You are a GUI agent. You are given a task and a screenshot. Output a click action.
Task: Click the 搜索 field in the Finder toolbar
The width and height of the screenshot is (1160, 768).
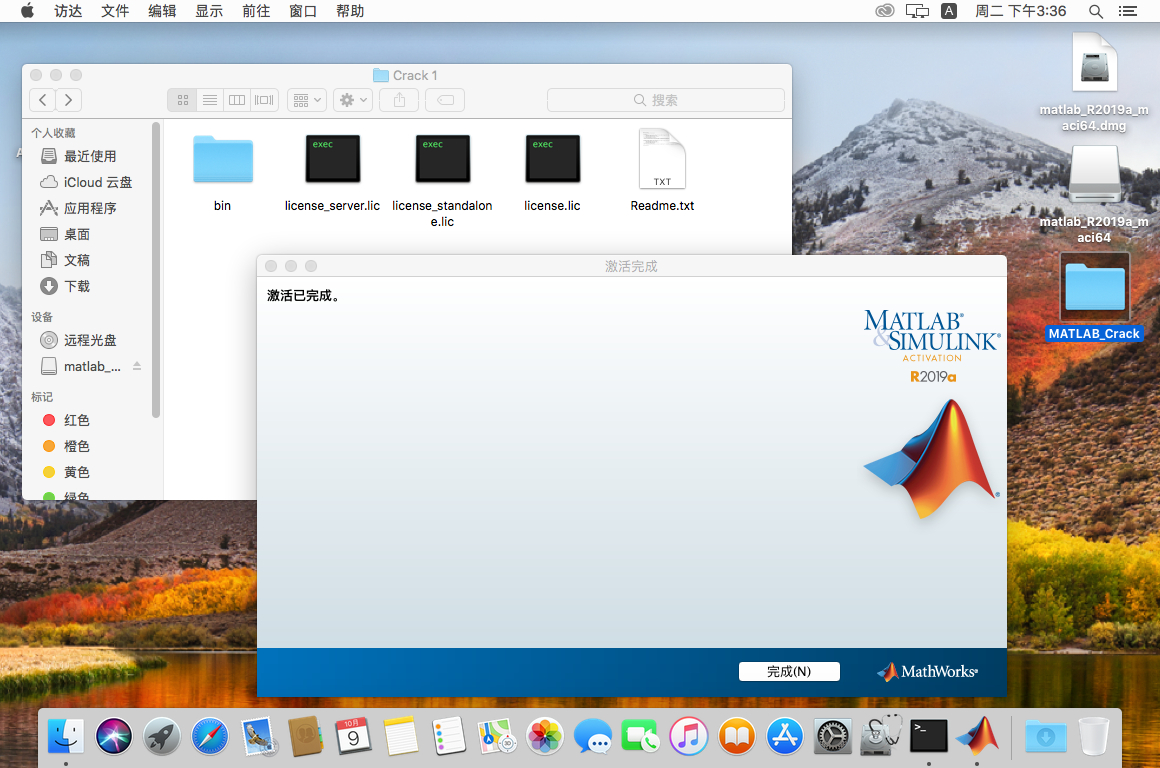(665, 100)
